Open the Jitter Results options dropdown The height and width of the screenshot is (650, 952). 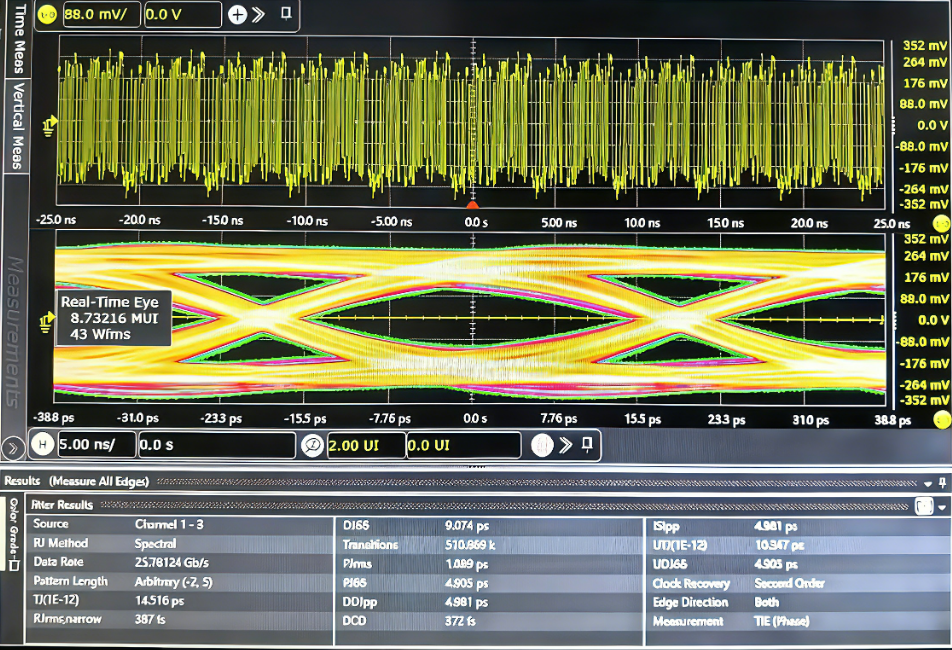click(x=942, y=507)
